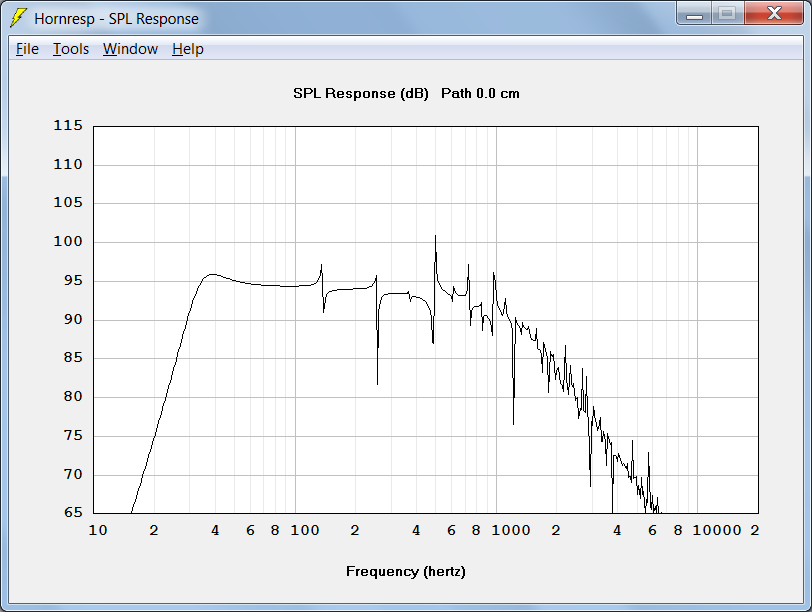This screenshot has height=612, width=812.
Task: Open the Window menu
Action: coord(130,49)
